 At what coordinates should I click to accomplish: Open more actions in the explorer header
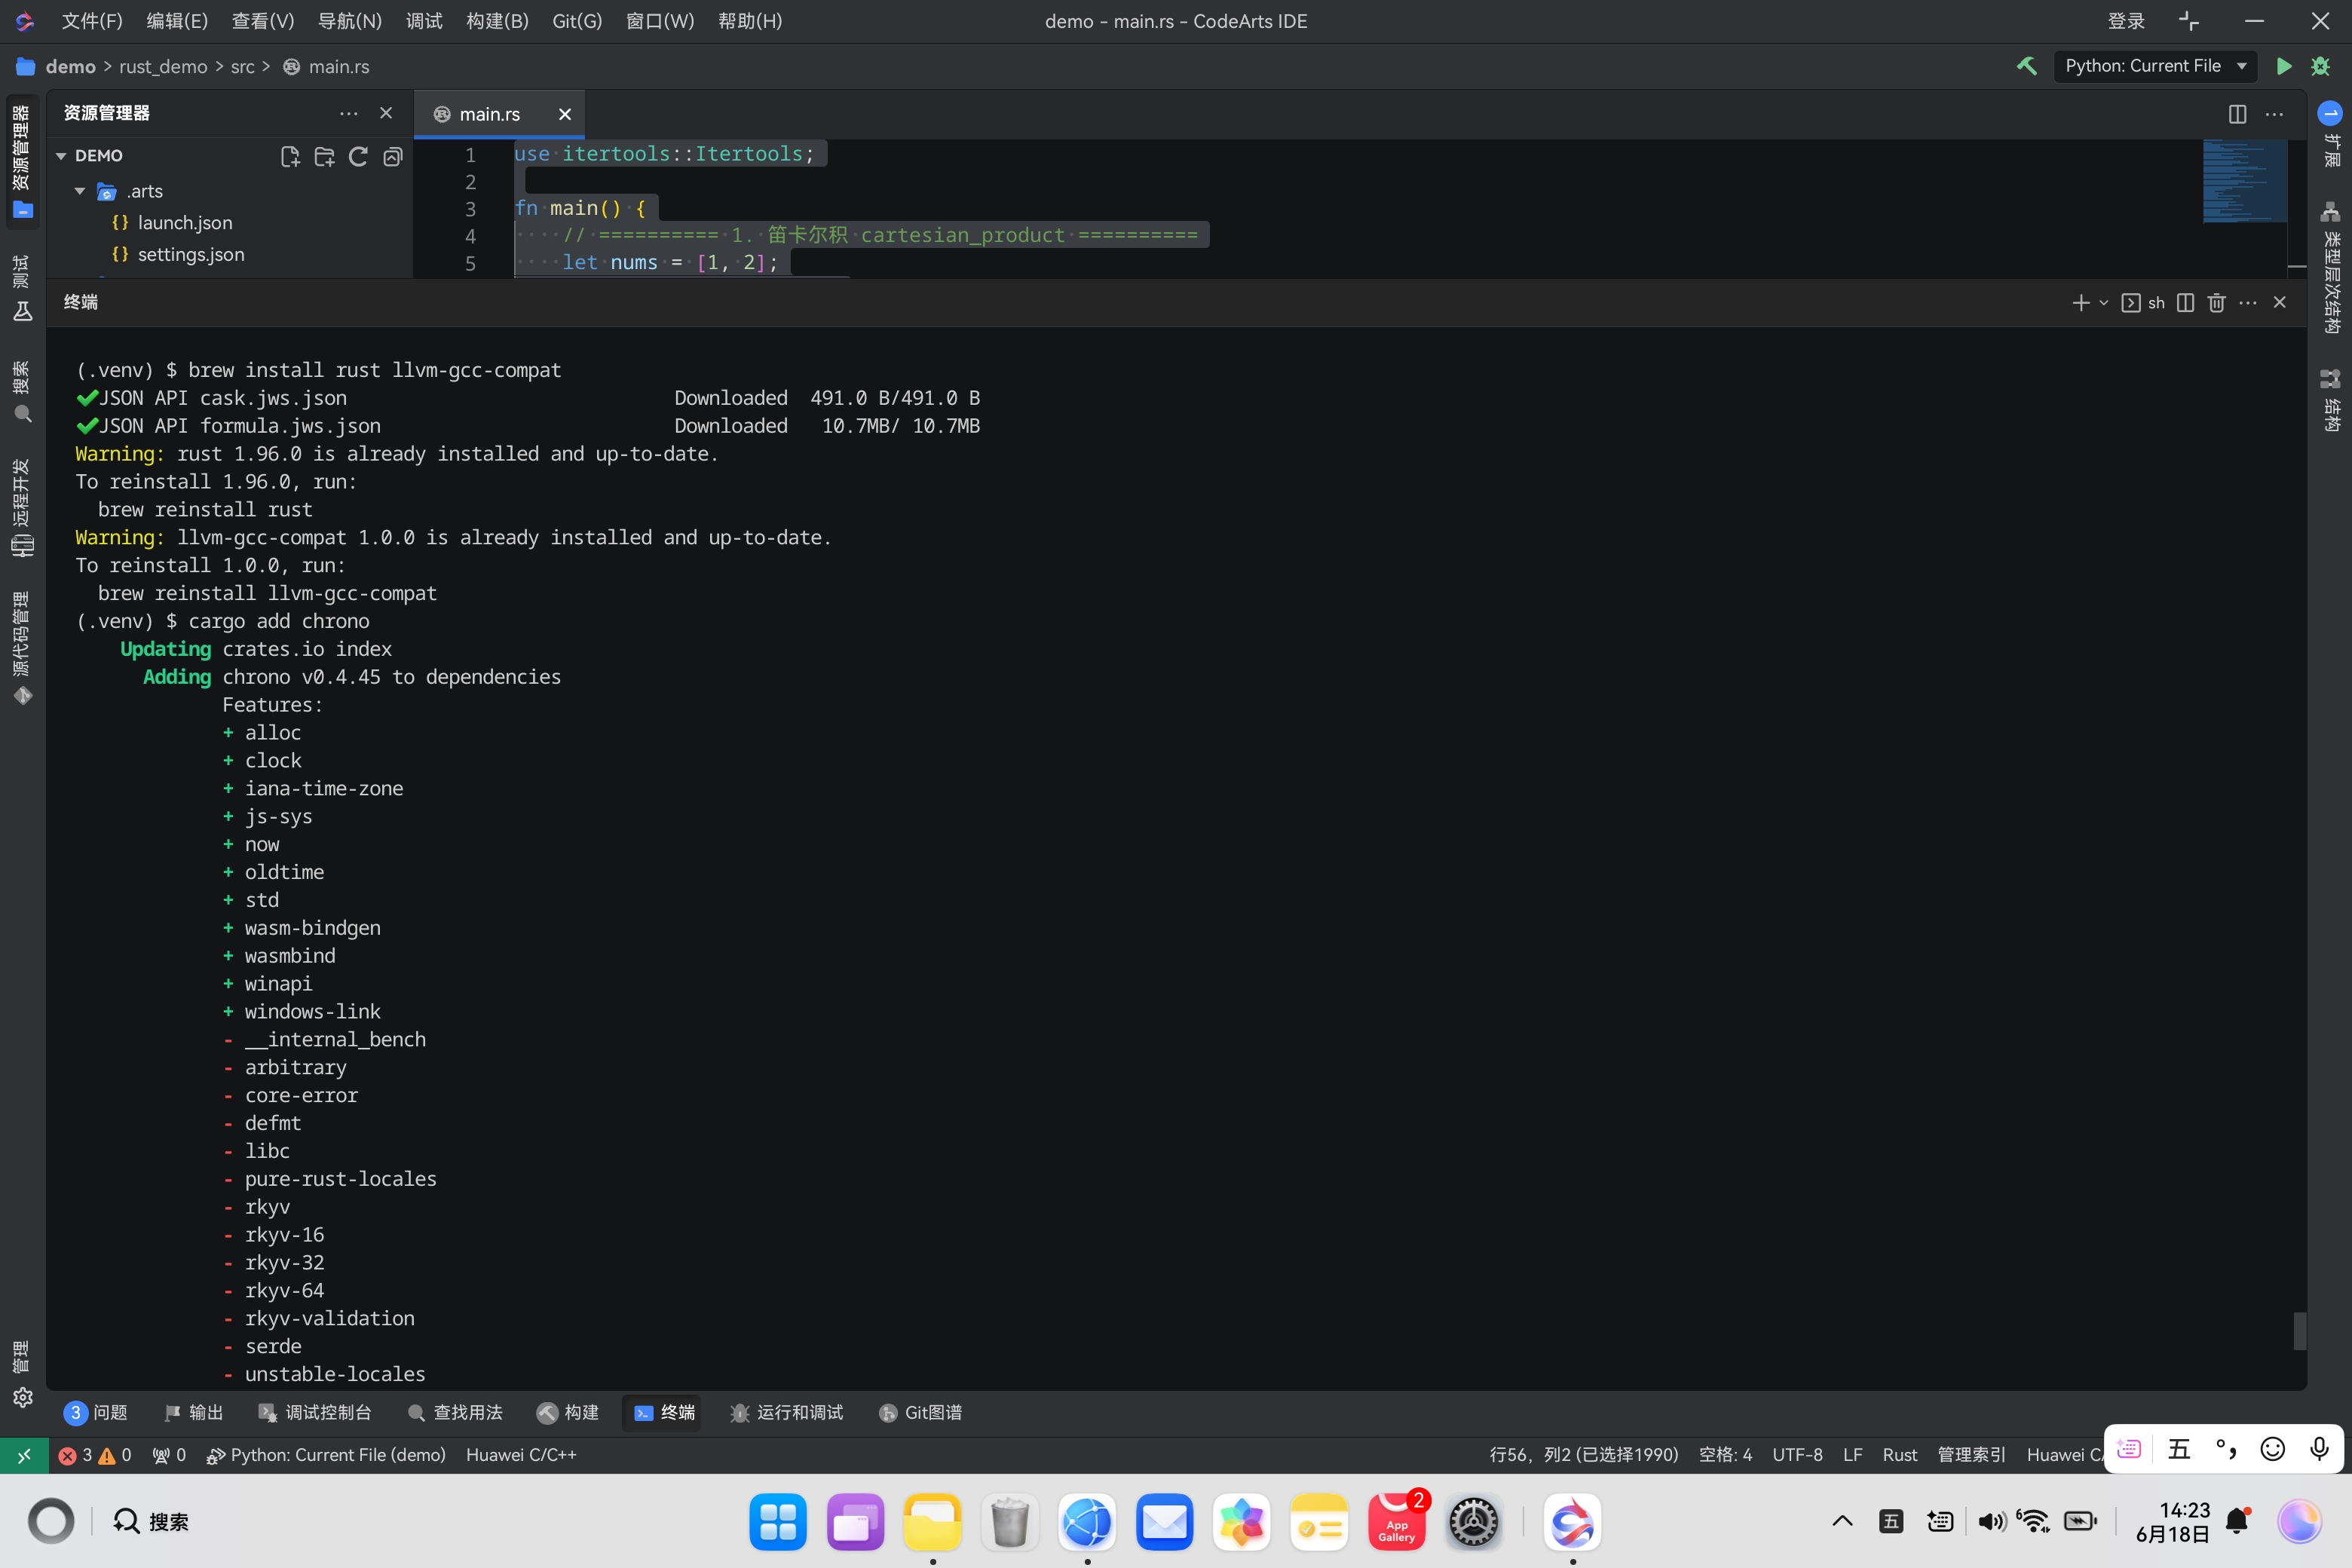[x=348, y=114]
